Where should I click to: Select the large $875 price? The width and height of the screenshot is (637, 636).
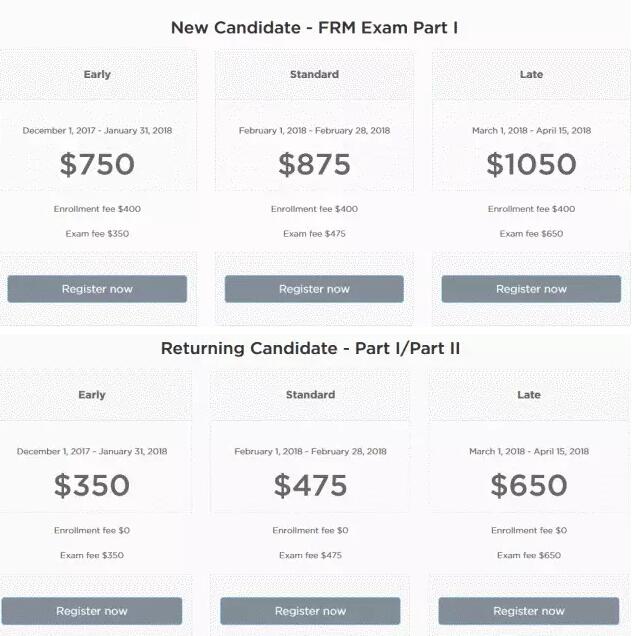point(314,164)
